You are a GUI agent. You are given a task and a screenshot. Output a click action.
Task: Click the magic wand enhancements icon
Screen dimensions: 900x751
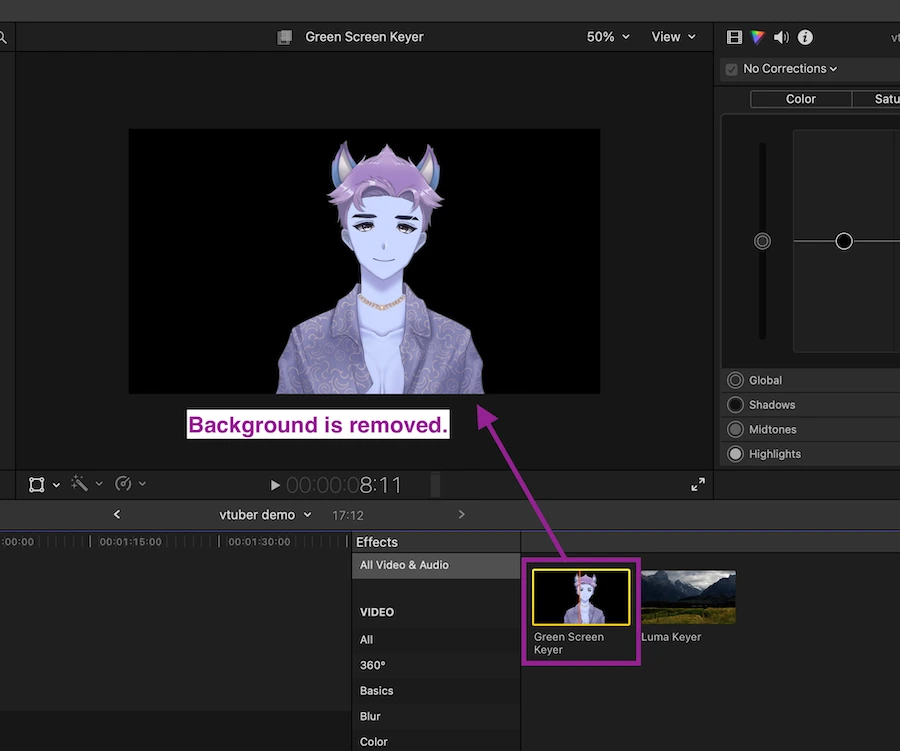(x=79, y=483)
